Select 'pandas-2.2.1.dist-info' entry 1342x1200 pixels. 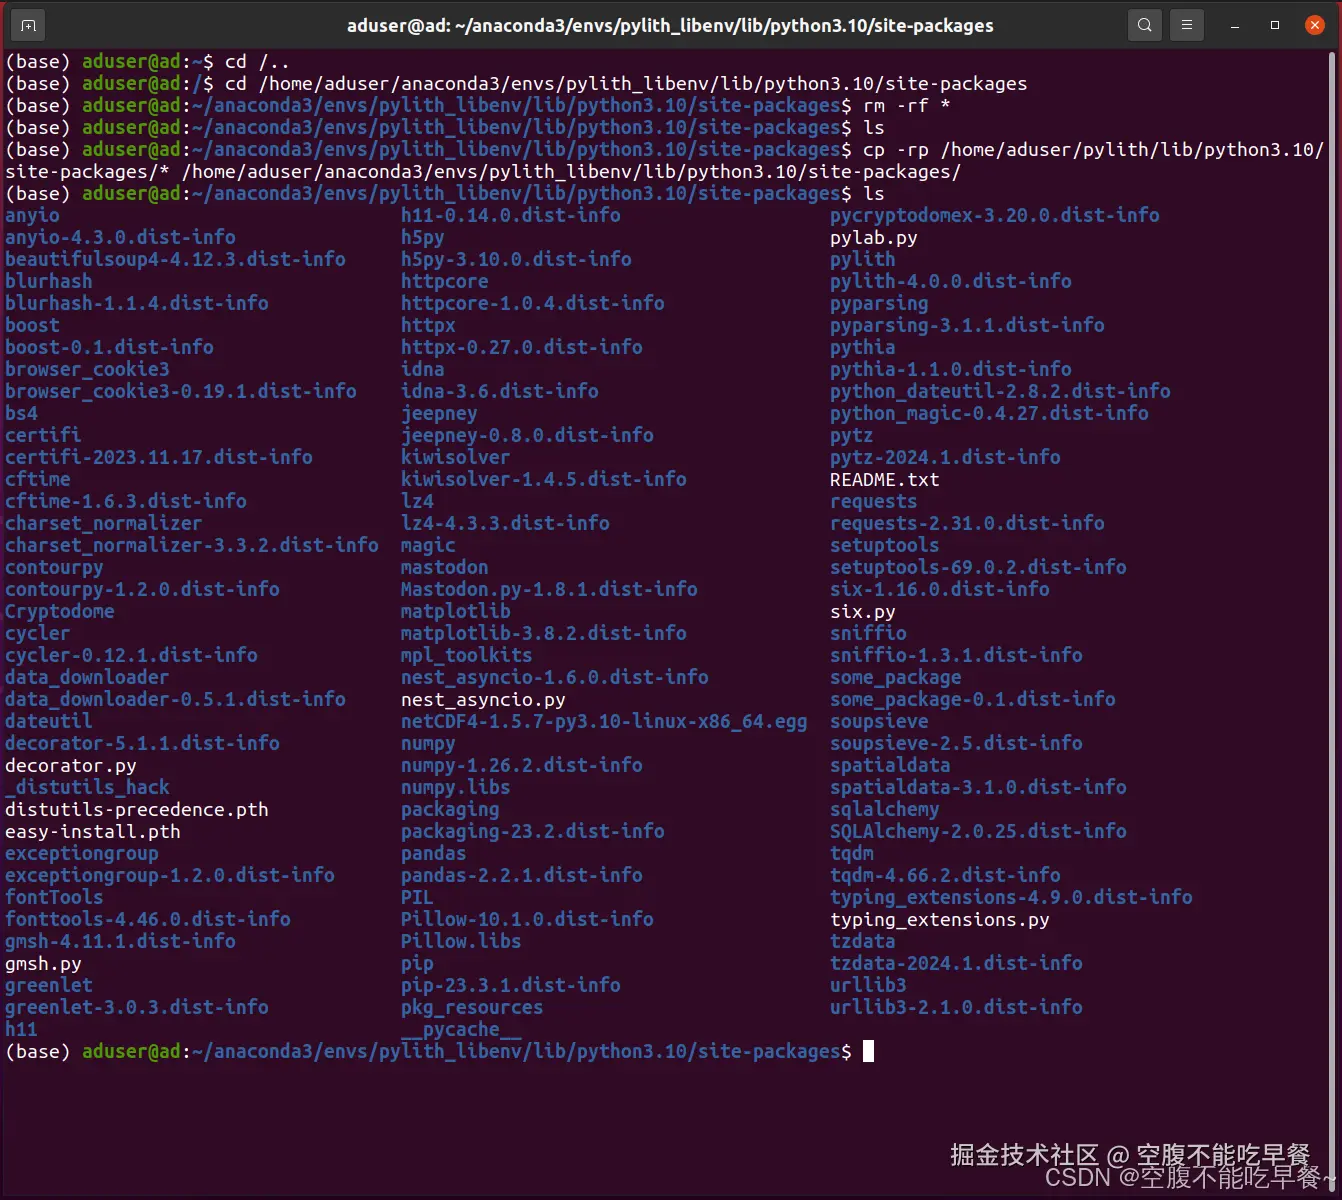[x=522, y=875]
